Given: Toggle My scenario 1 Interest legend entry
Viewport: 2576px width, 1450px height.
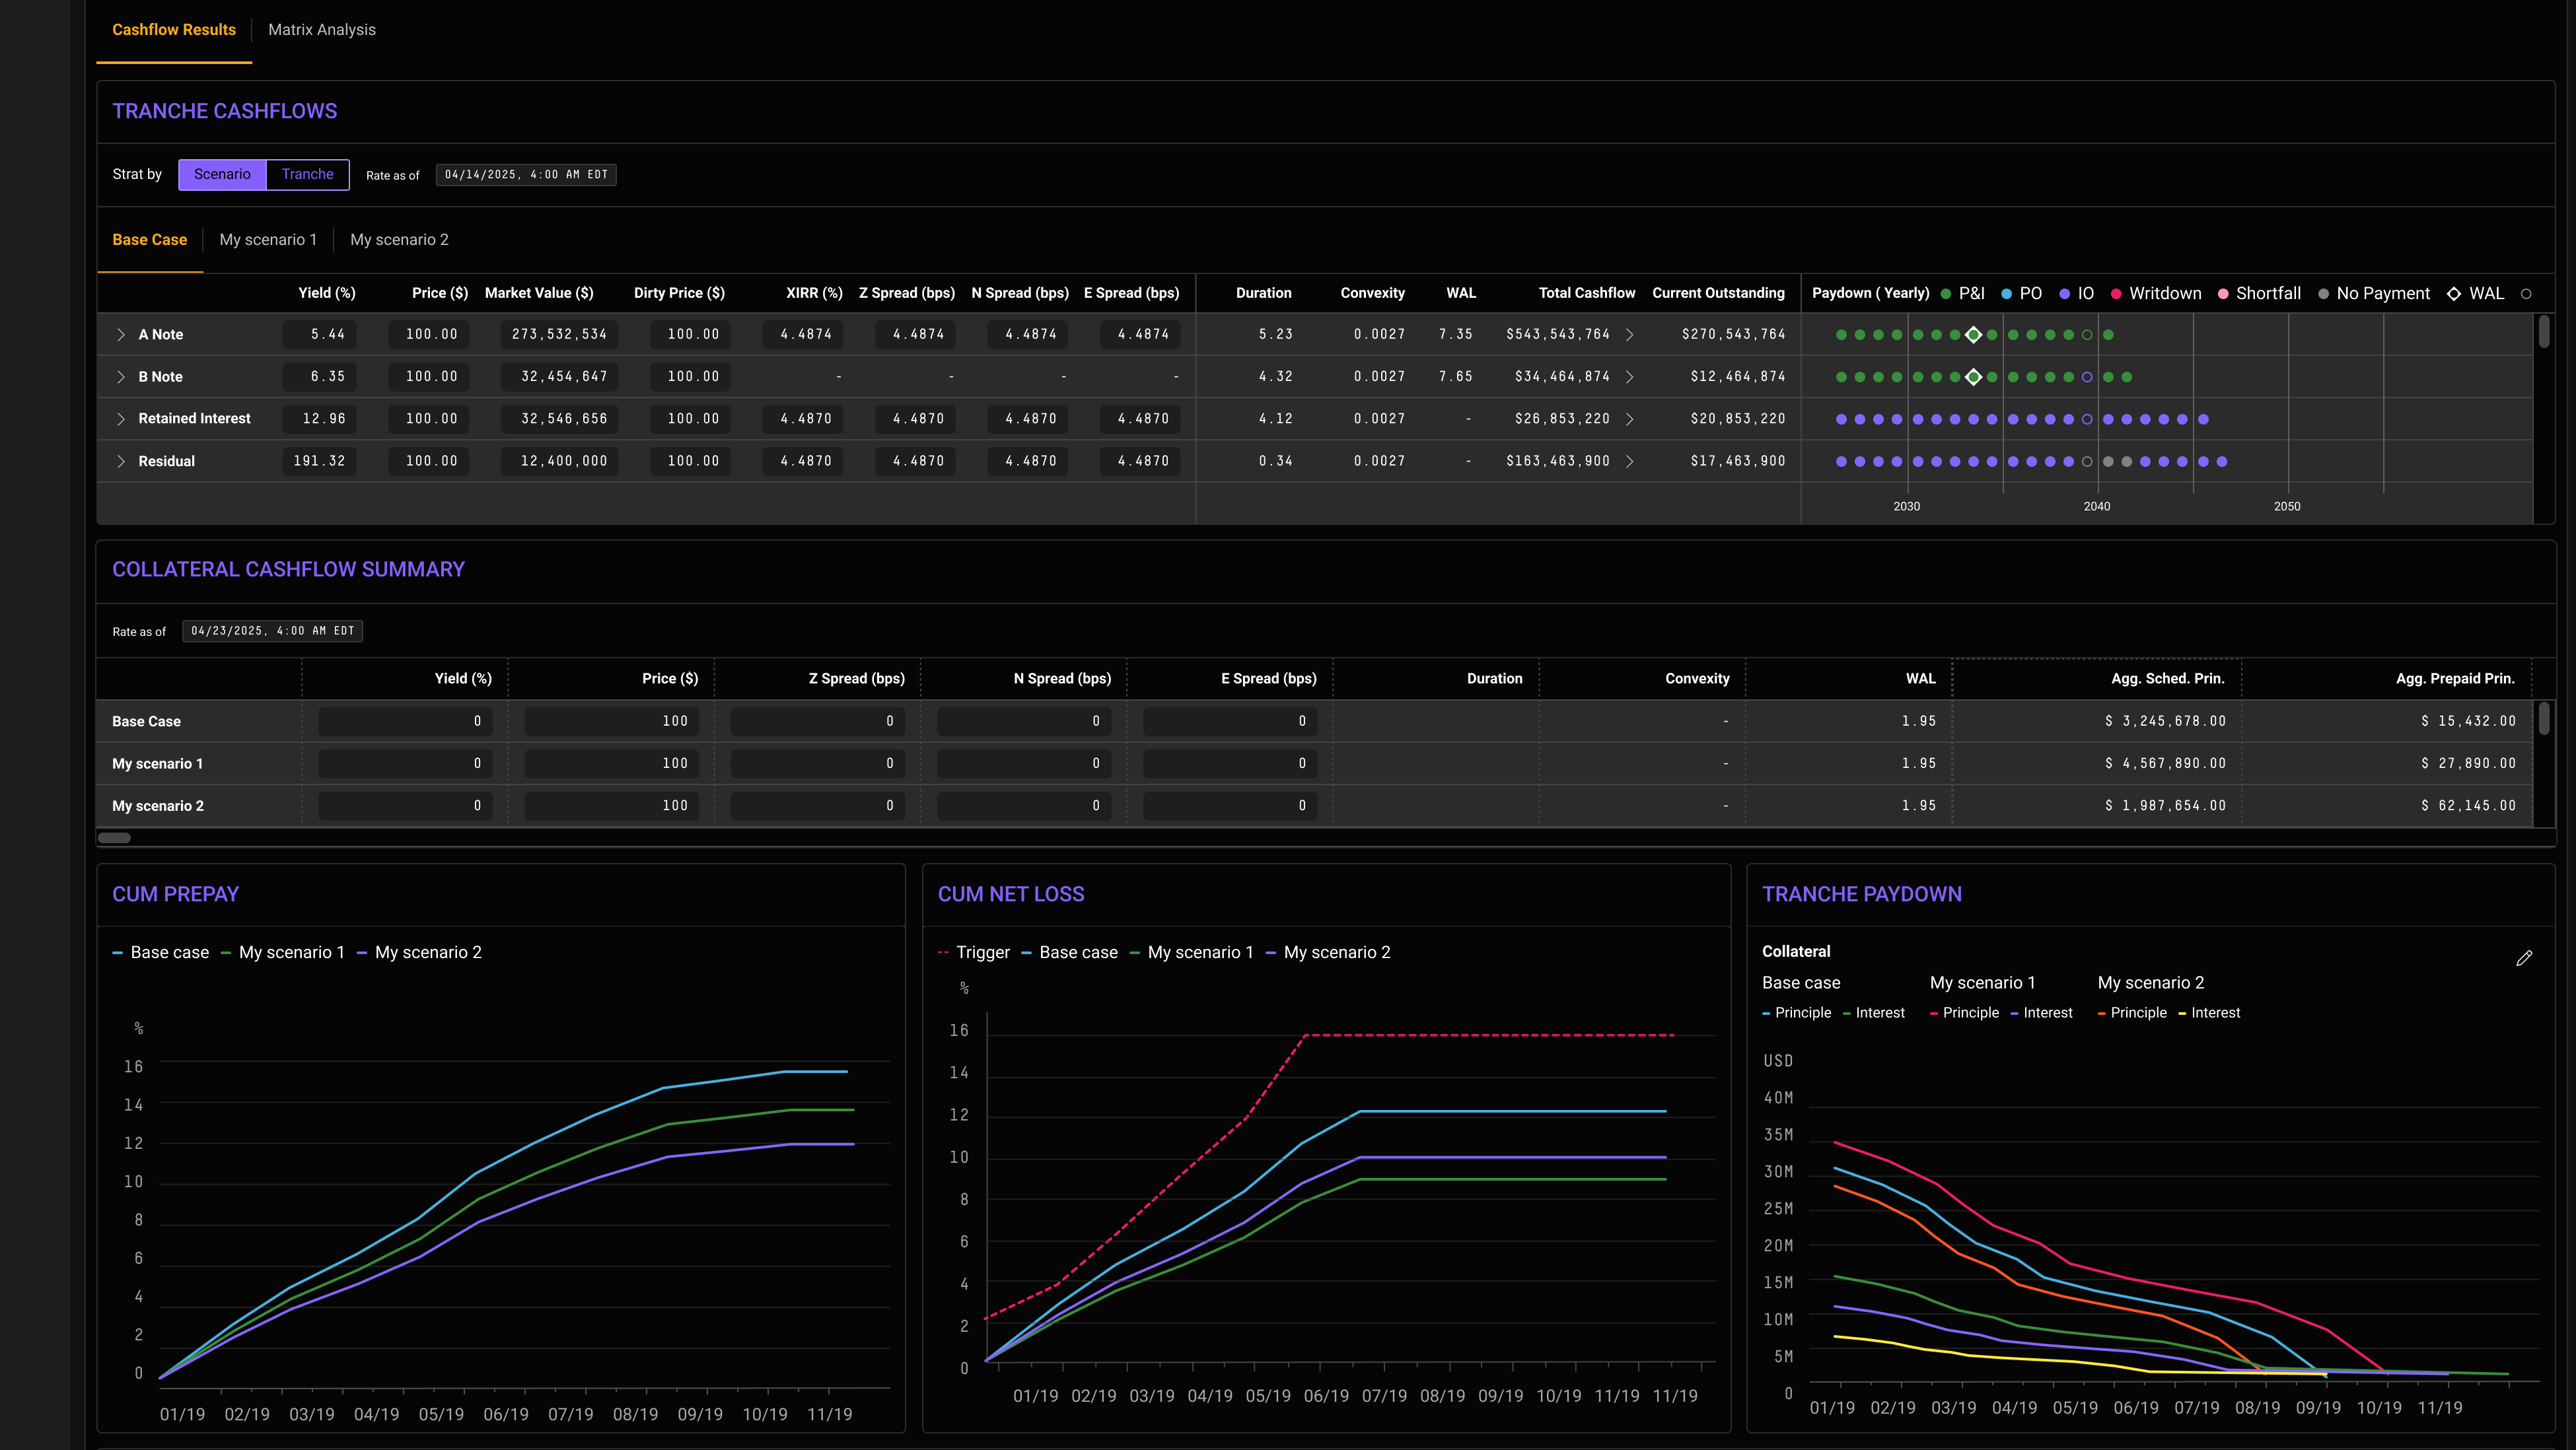Looking at the screenshot, I should [x=2042, y=1013].
